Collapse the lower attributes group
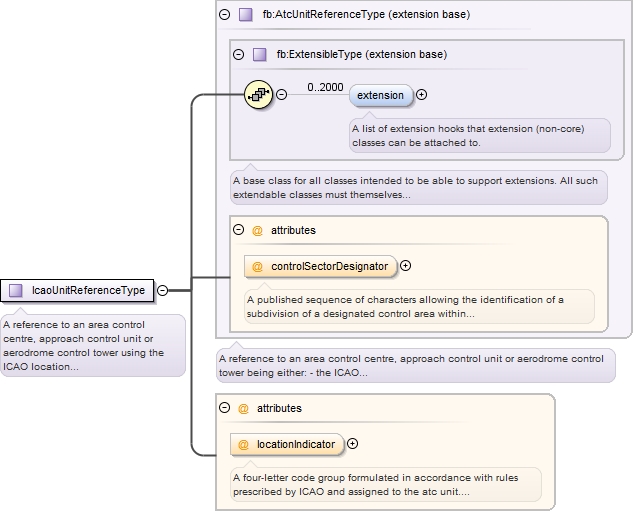 tap(224, 408)
